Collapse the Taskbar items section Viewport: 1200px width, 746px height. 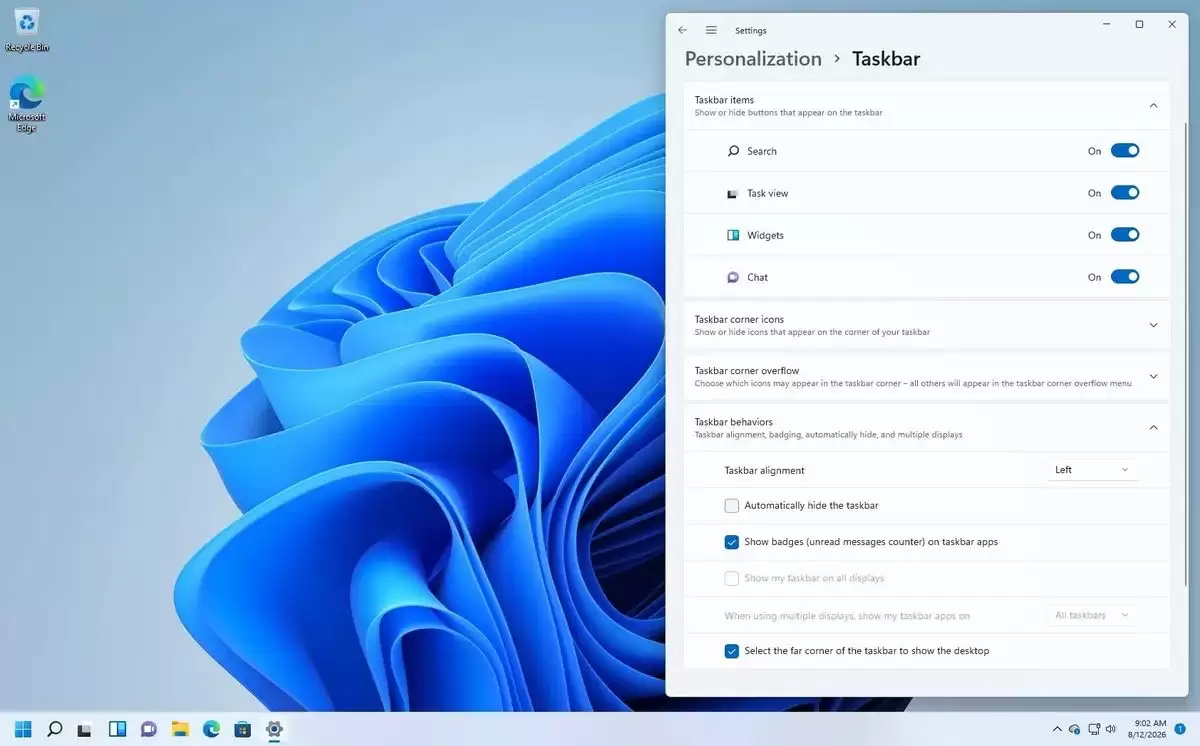(x=1153, y=105)
